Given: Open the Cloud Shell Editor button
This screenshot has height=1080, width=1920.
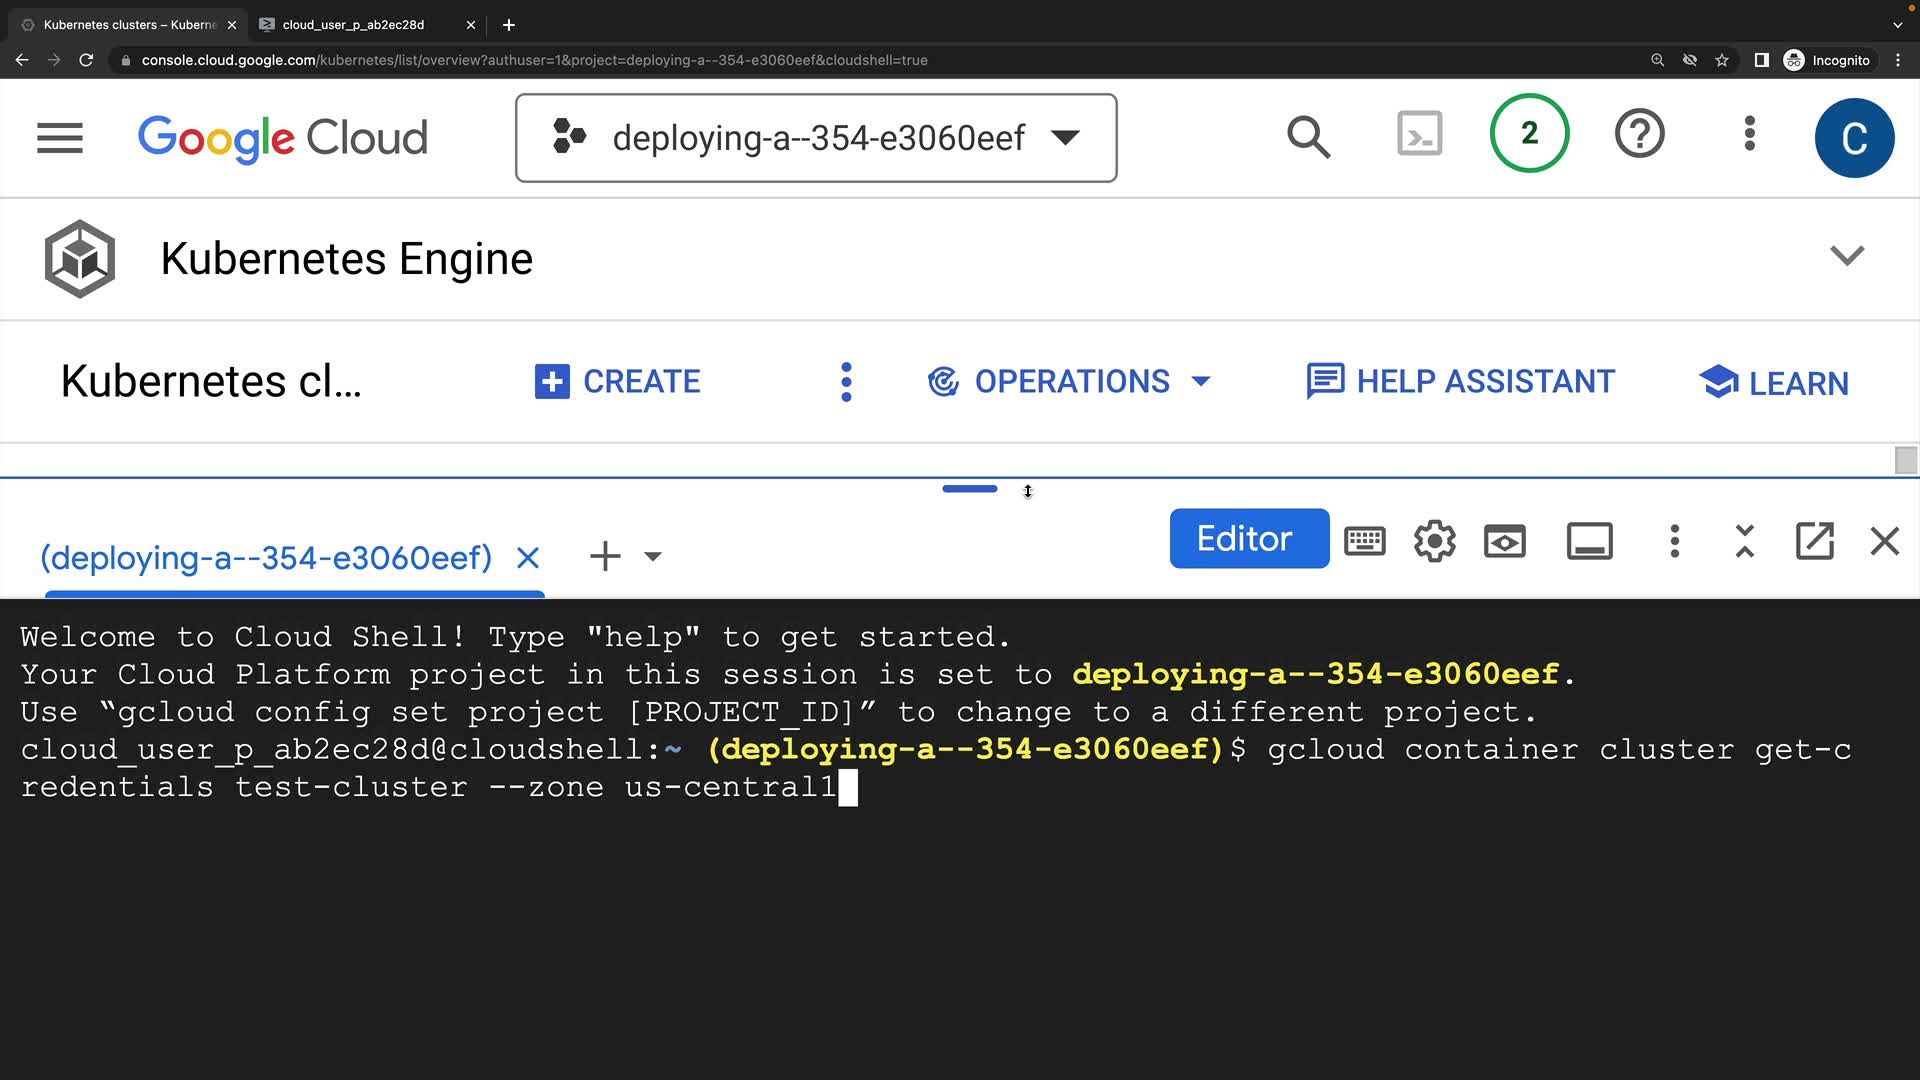Looking at the screenshot, I should click(1248, 539).
